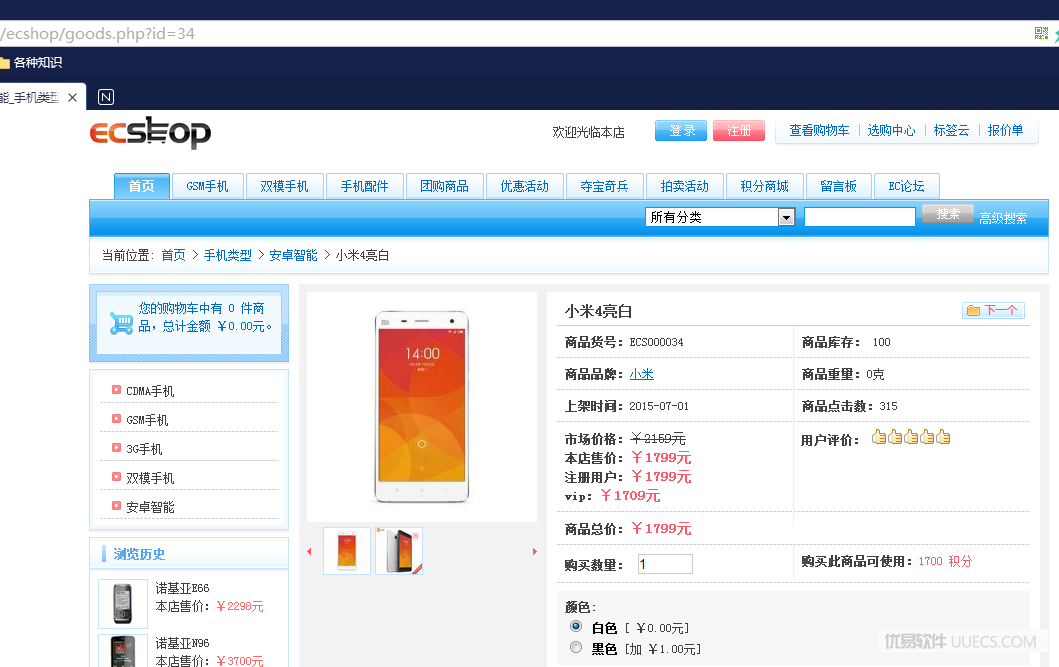Screen dimensions: 1059x667
Task: Open 诺基亚N96 thumbnail in browsing history
Action: click(x=123, y=651)
